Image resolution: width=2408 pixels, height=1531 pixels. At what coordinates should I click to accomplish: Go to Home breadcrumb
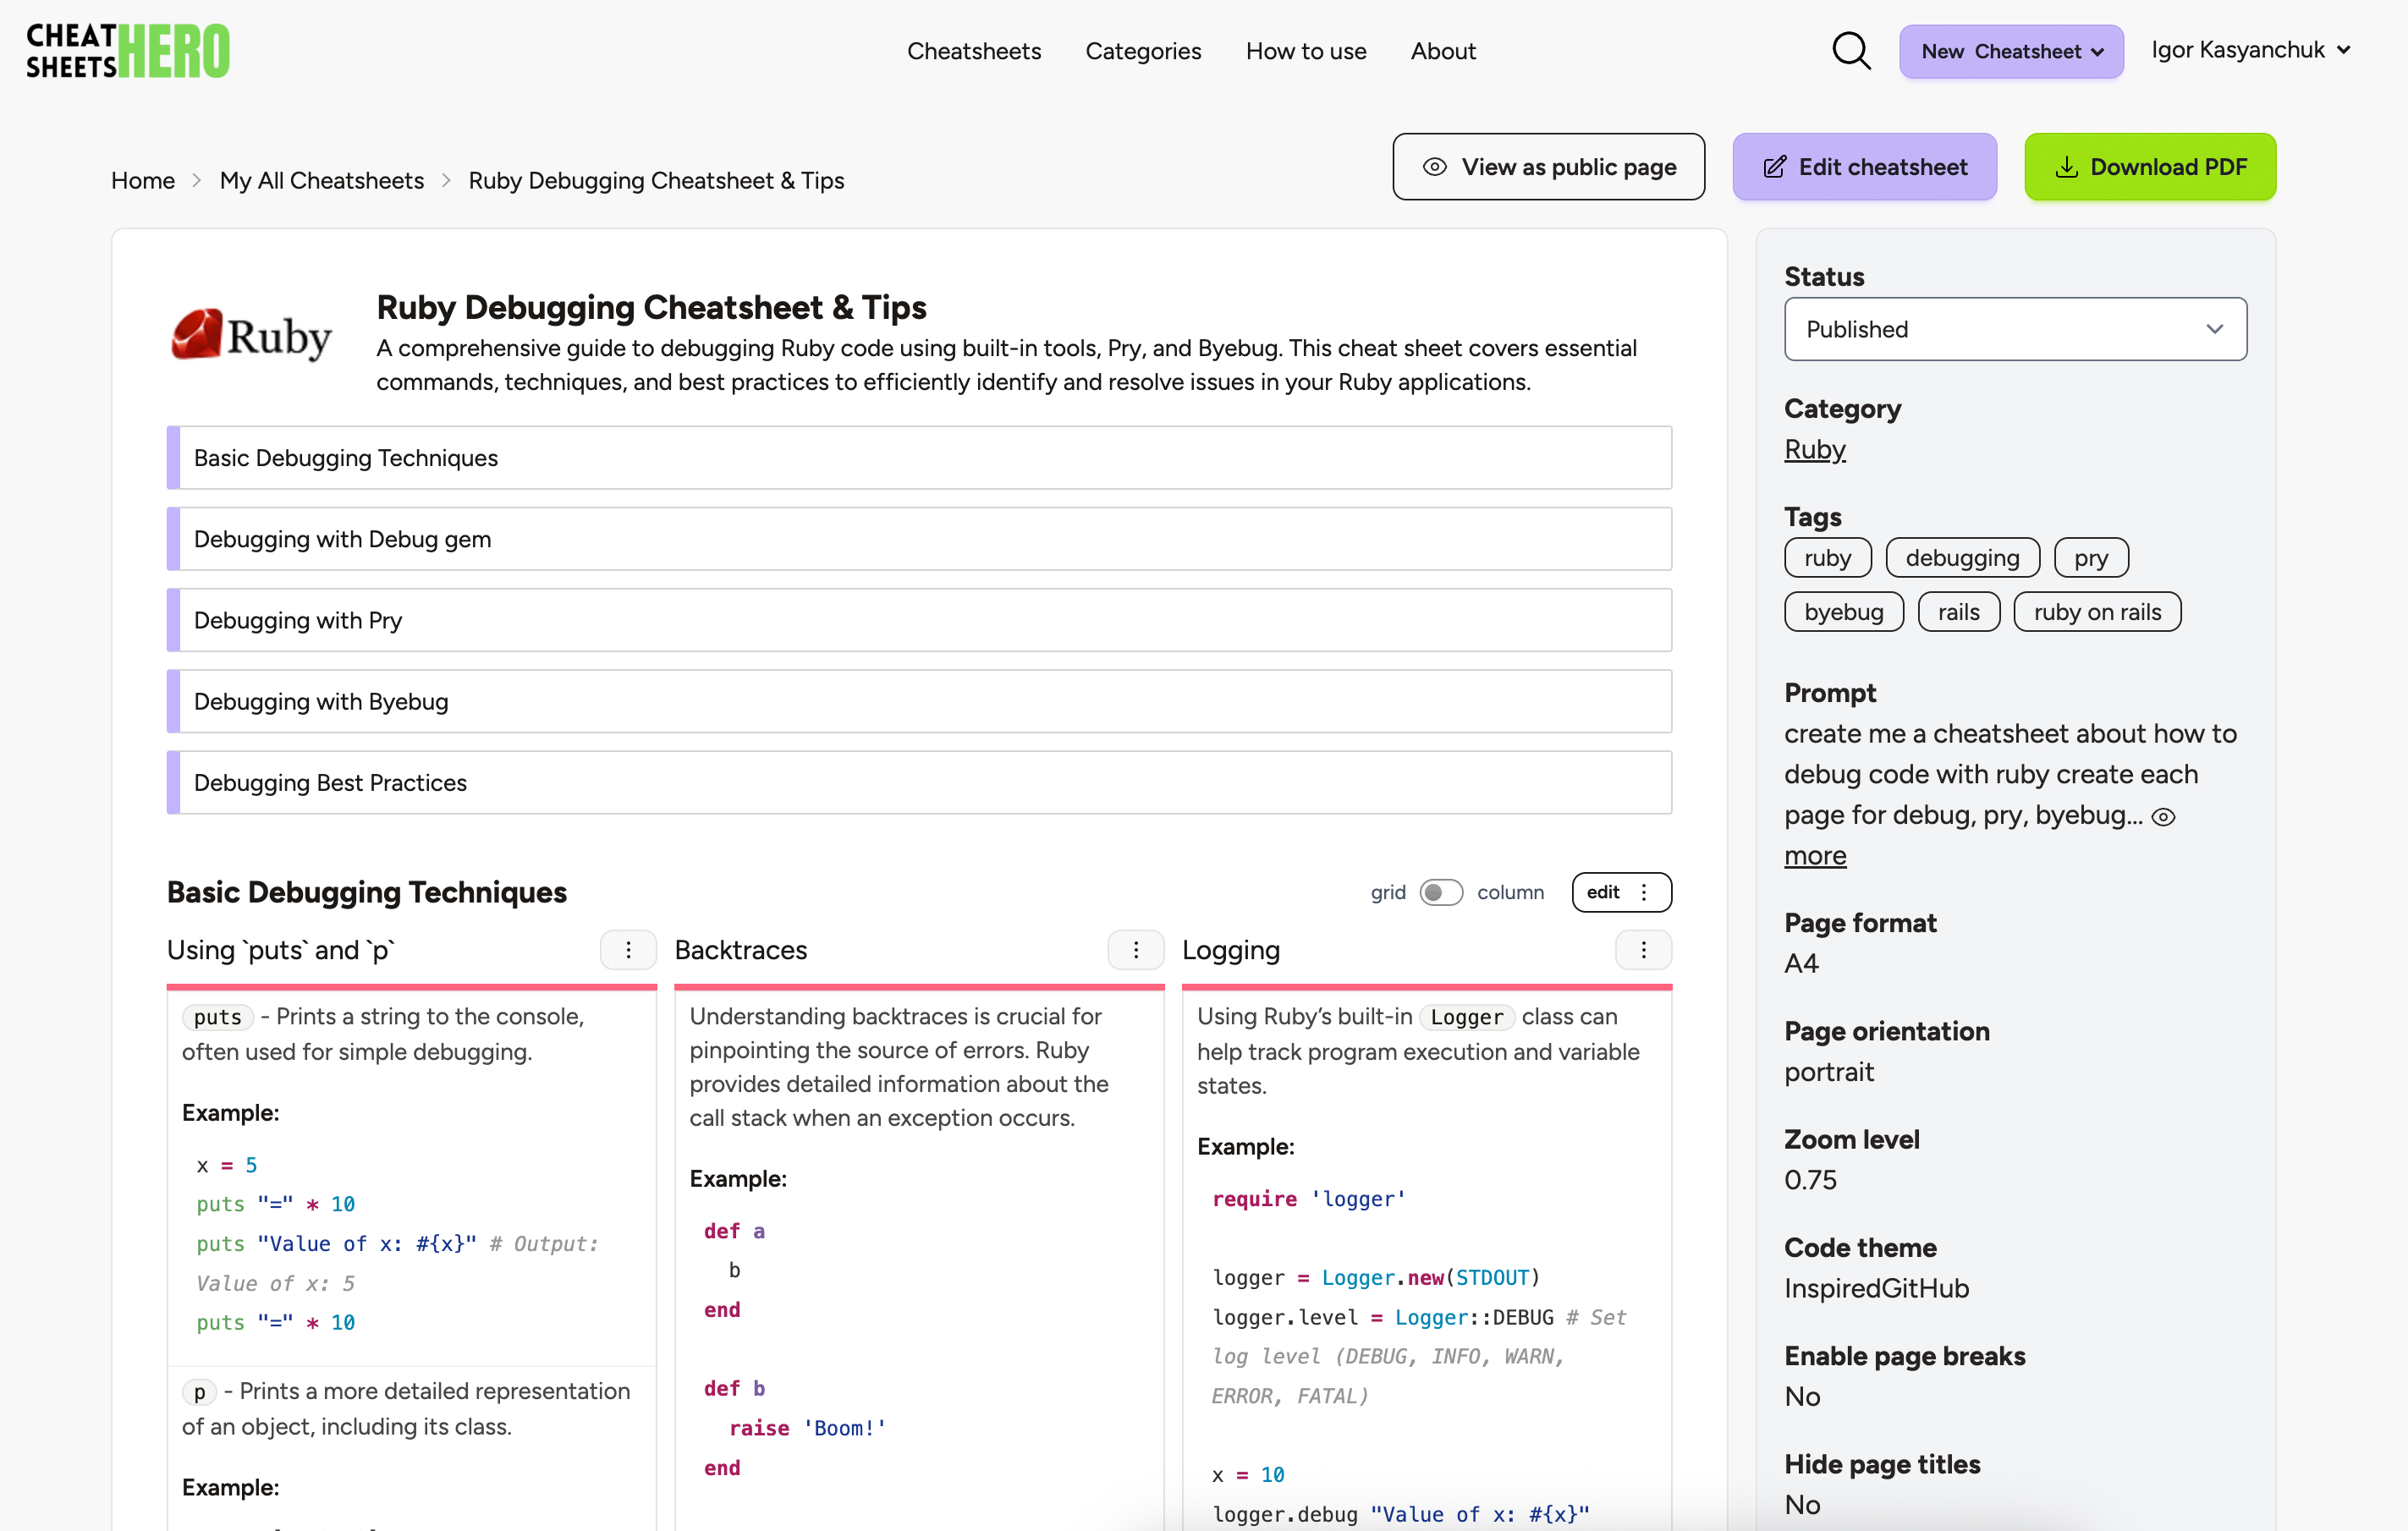143,181
